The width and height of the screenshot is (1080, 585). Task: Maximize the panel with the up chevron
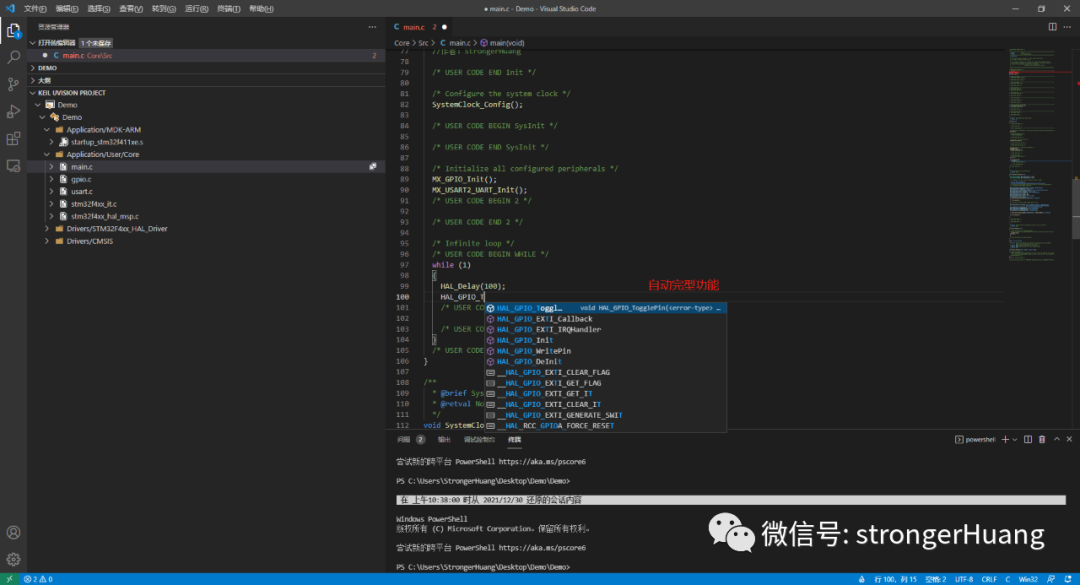[1057, 439]
